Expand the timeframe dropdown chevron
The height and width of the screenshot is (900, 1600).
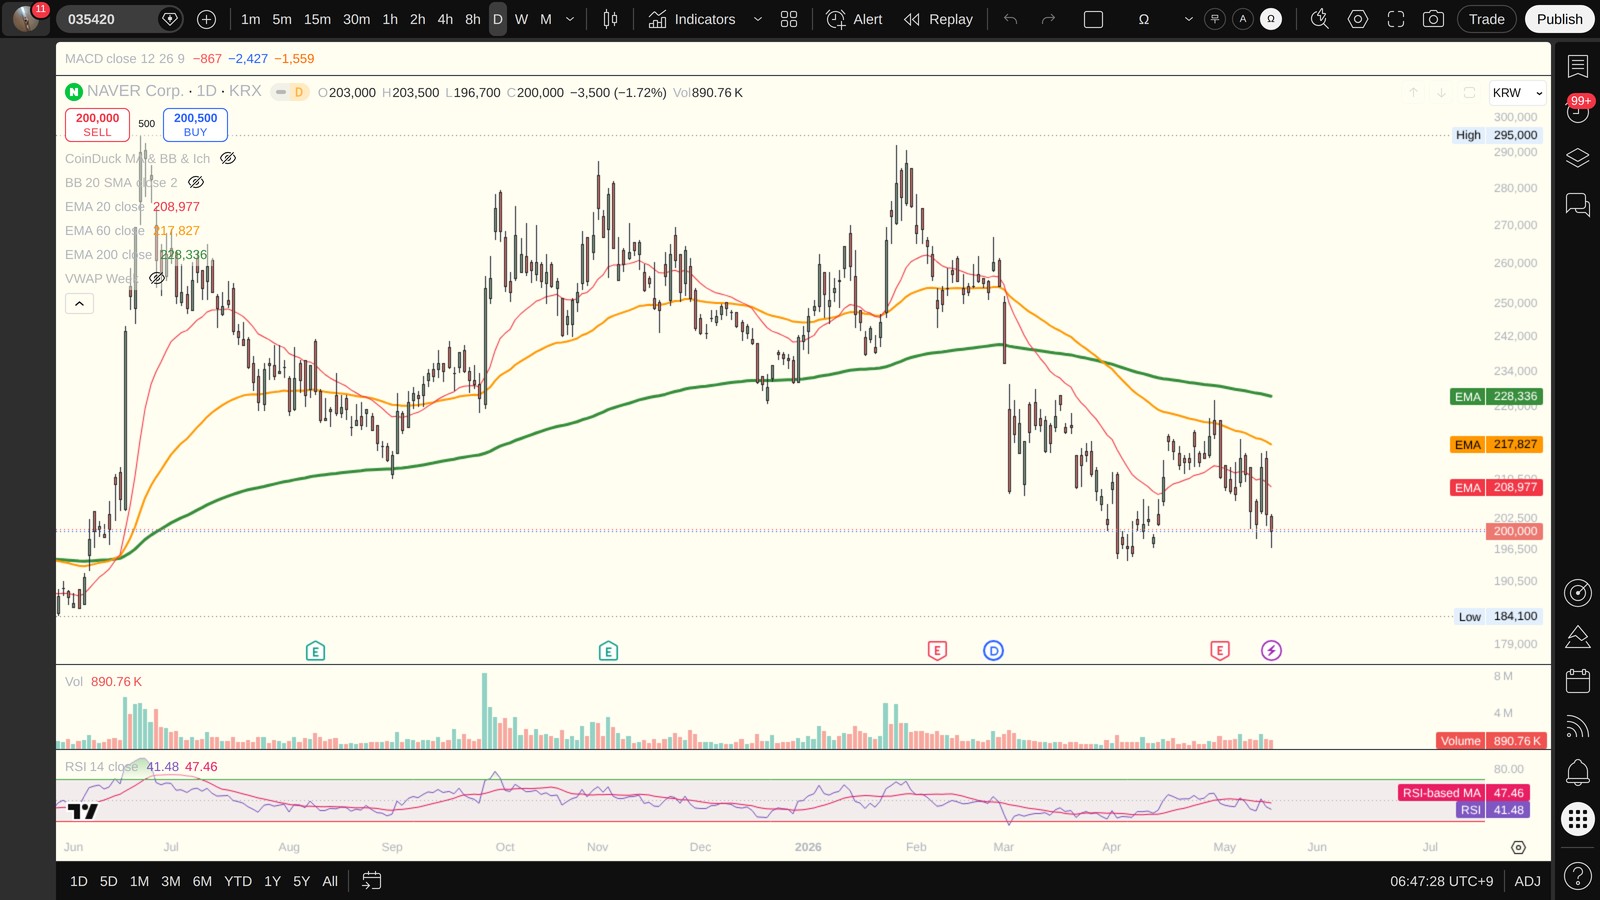(570, 19)
